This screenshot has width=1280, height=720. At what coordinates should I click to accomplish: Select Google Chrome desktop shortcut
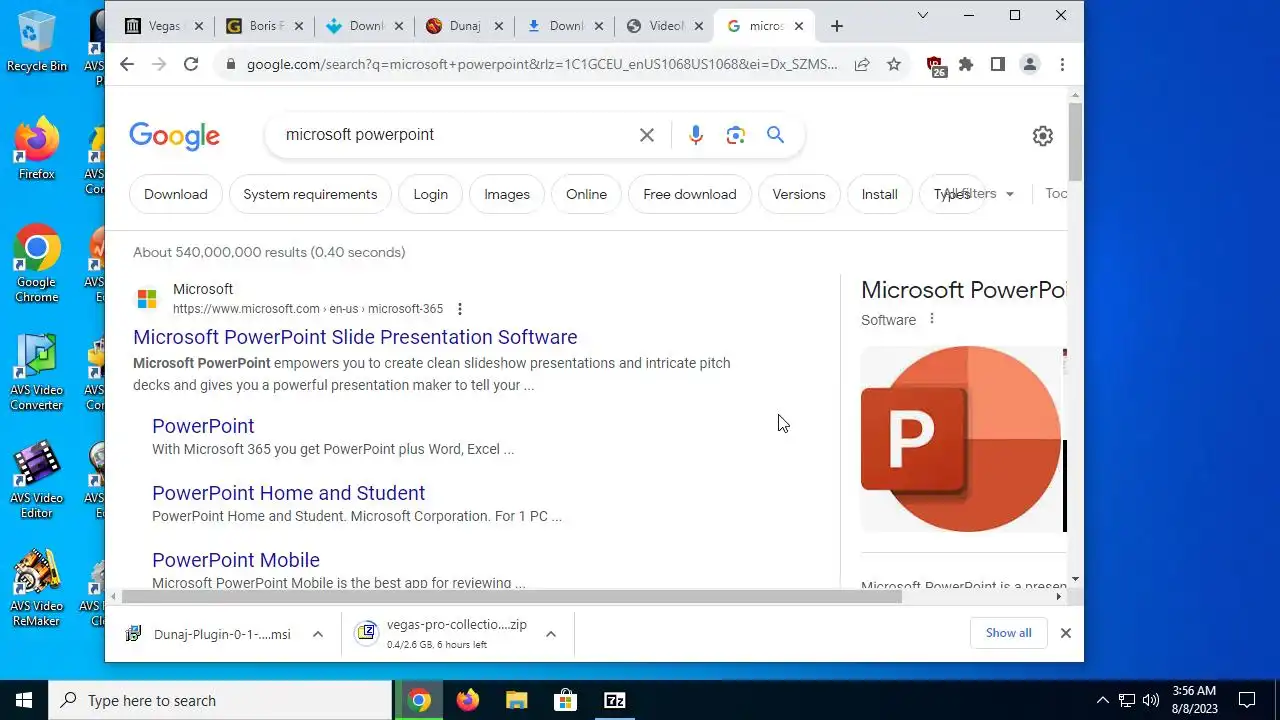coord(37,264)
